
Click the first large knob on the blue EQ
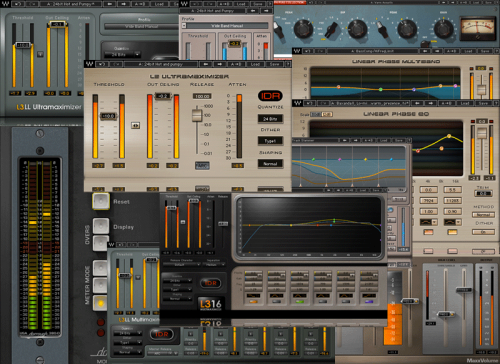[303, 29]
